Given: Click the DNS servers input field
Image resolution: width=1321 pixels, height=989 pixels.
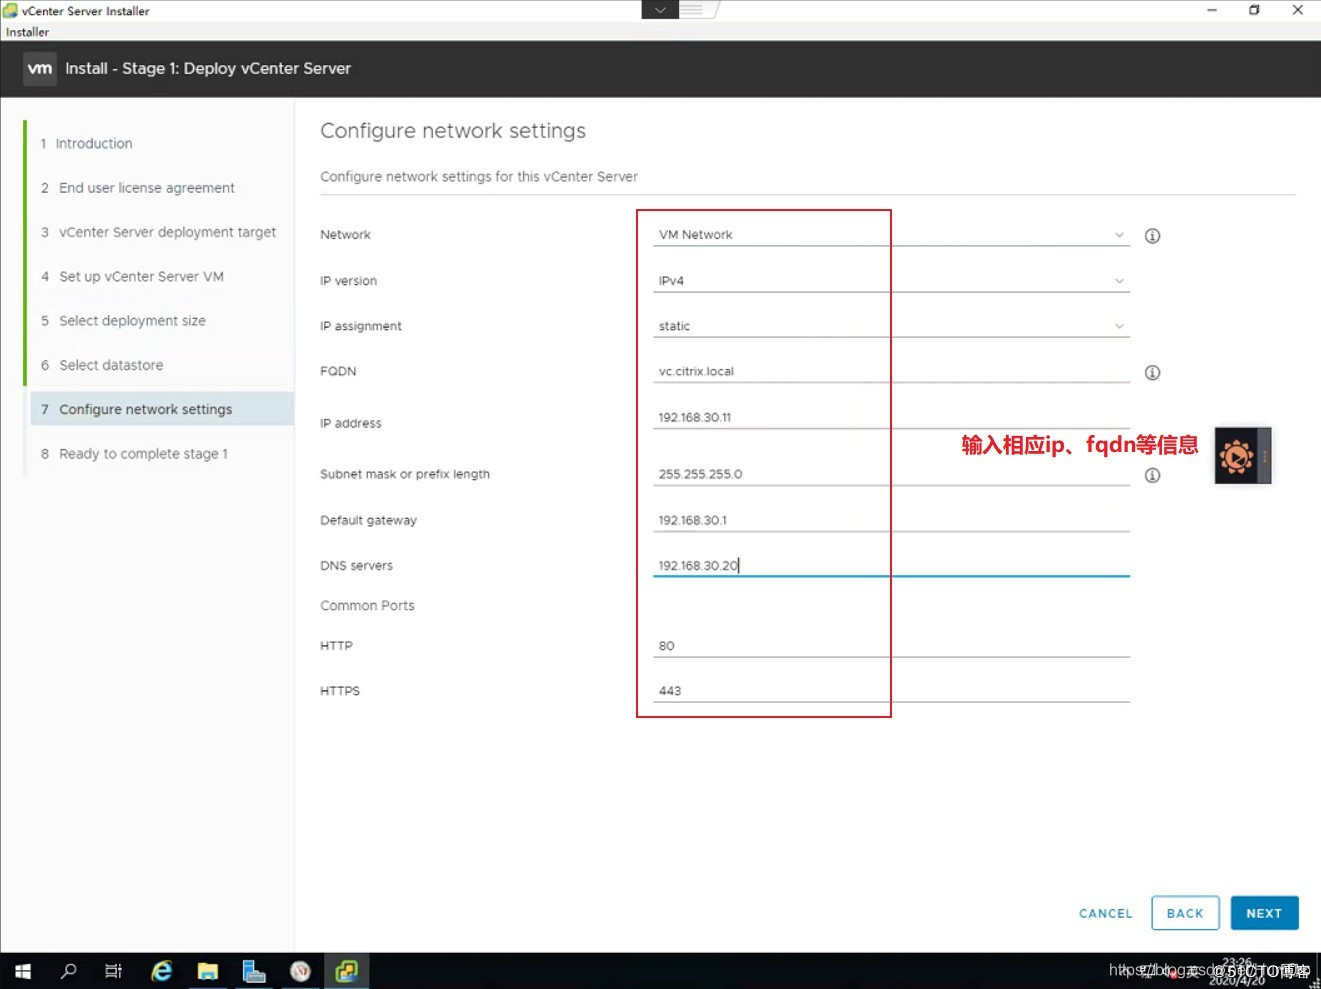Looking at the screenshot, I should (x=892, y=565).
